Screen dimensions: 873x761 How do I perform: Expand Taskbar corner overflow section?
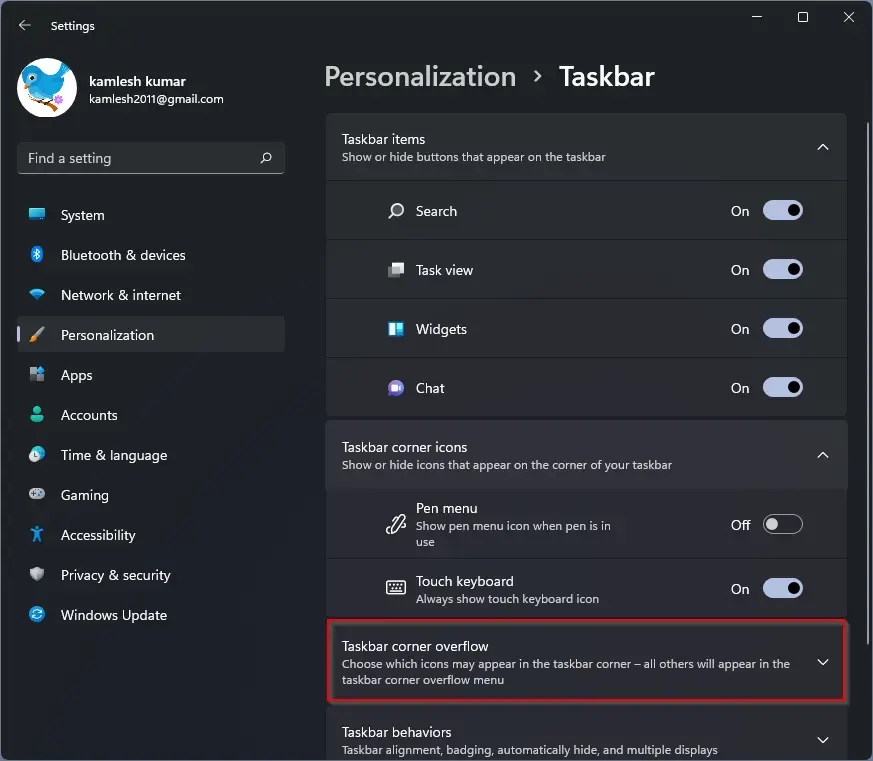822,662
